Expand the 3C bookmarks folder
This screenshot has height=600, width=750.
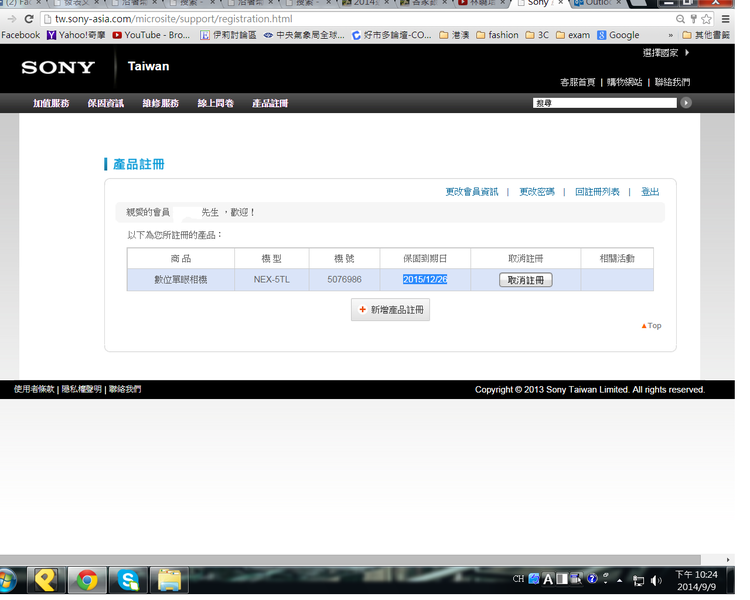click(537, 35)
